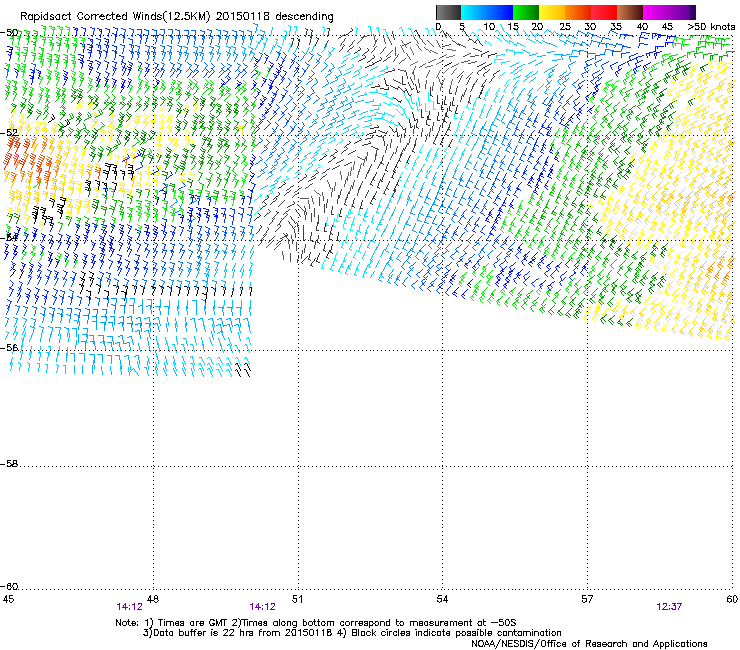Click the '45' longitude label at bottom left
The height and width of the screenshot is (650, 740).
(8, 599)
